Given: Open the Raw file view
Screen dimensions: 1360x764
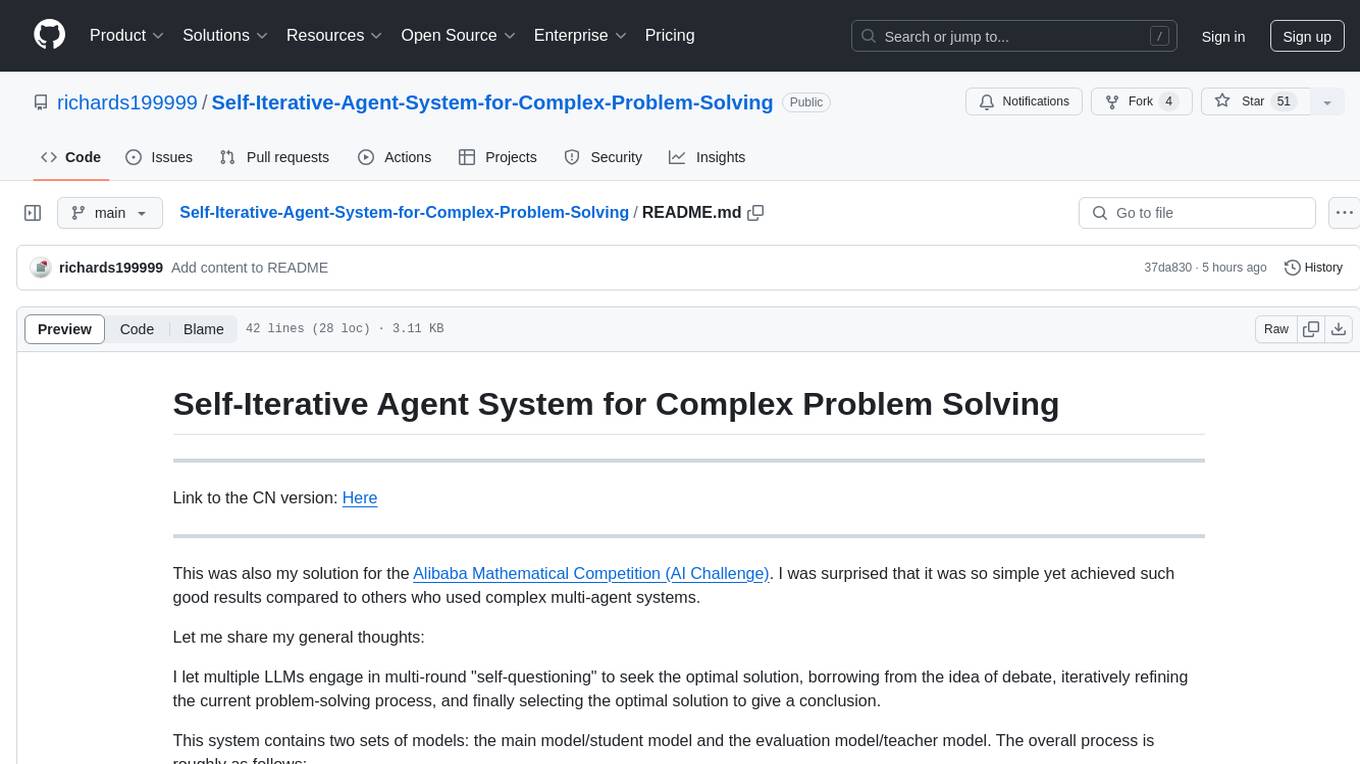Looking at the screenshot, I should coord(1276,329).
